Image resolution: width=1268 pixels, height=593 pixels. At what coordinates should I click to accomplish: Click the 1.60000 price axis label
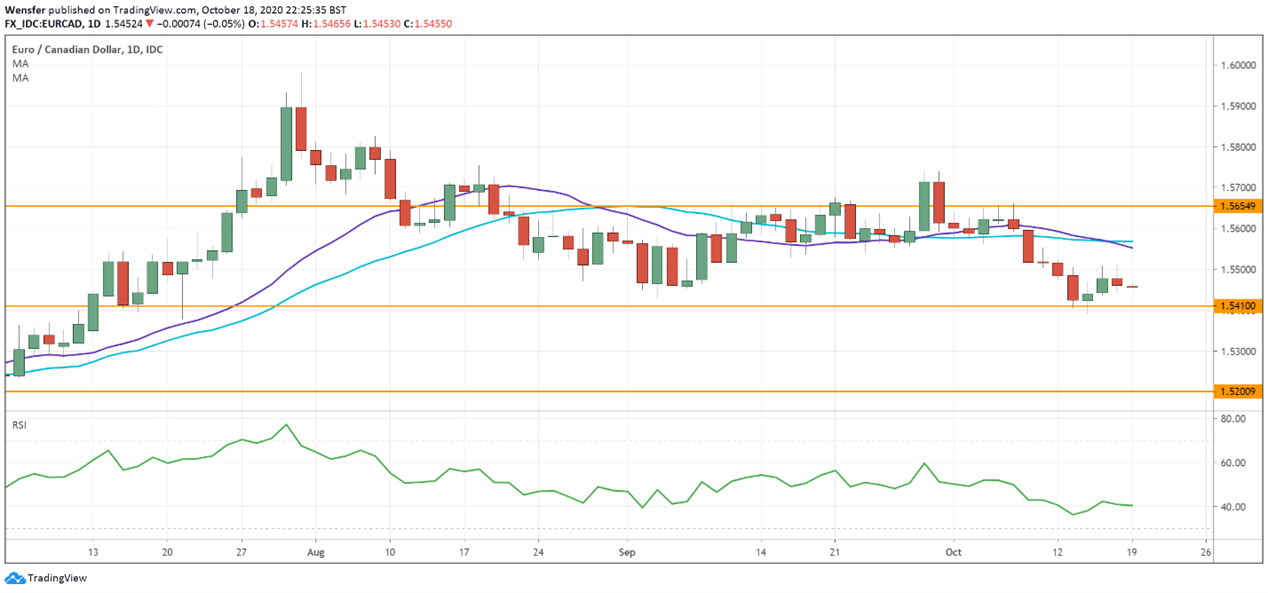pos(1239,65)
